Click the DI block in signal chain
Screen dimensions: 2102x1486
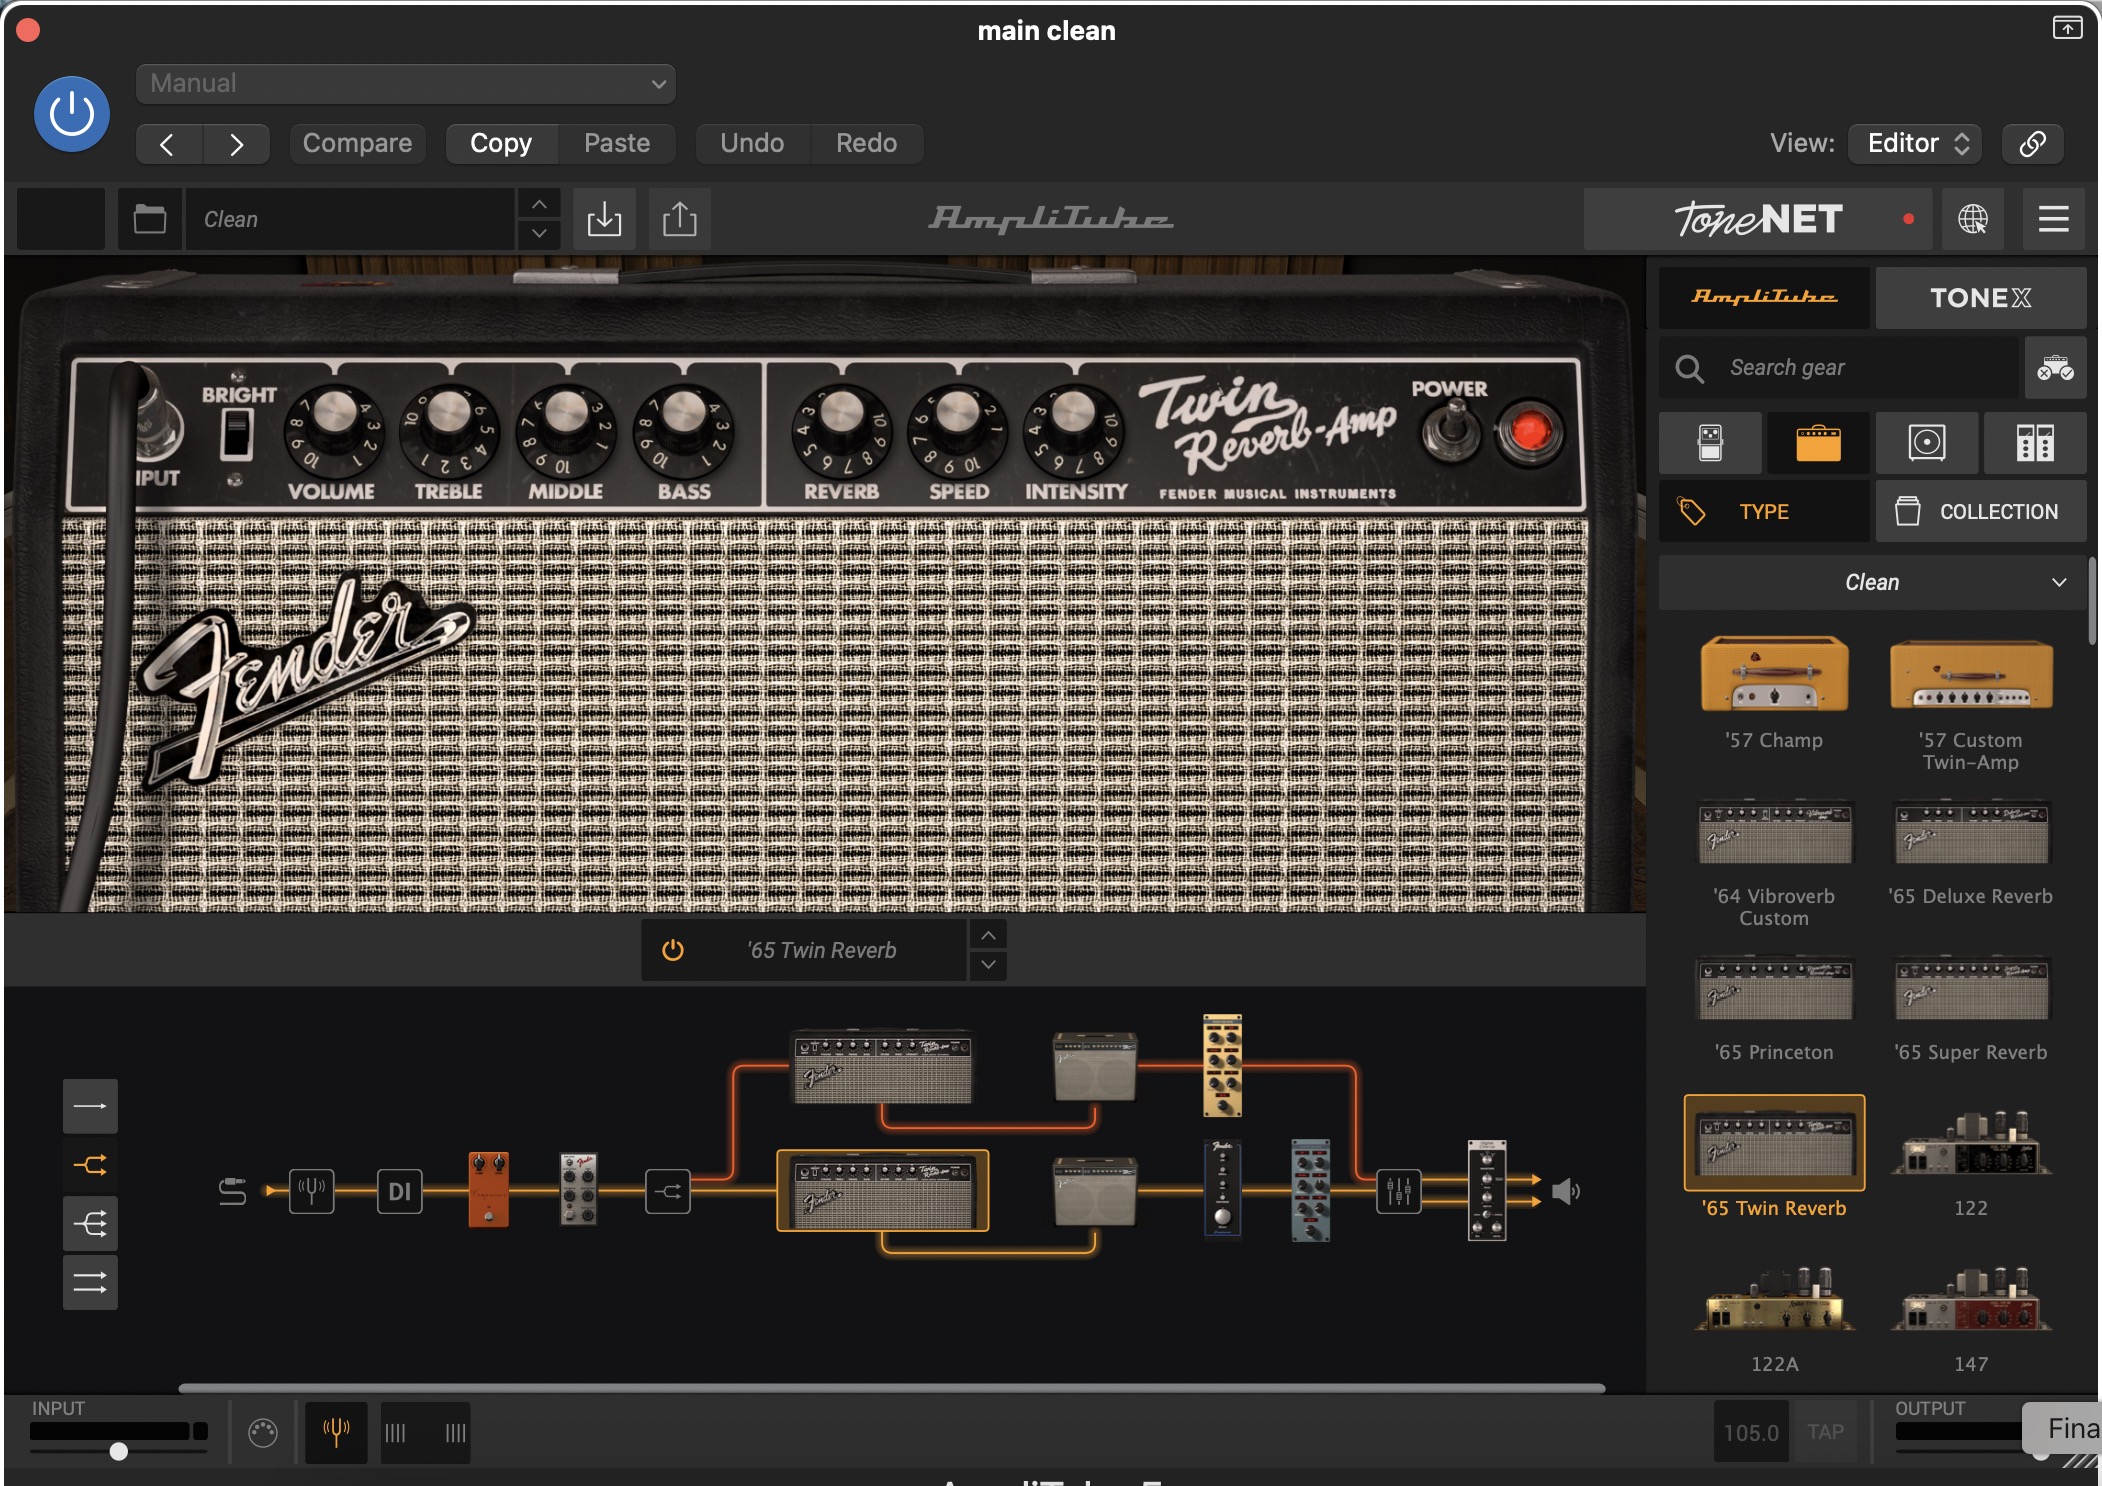(399, 1191)
